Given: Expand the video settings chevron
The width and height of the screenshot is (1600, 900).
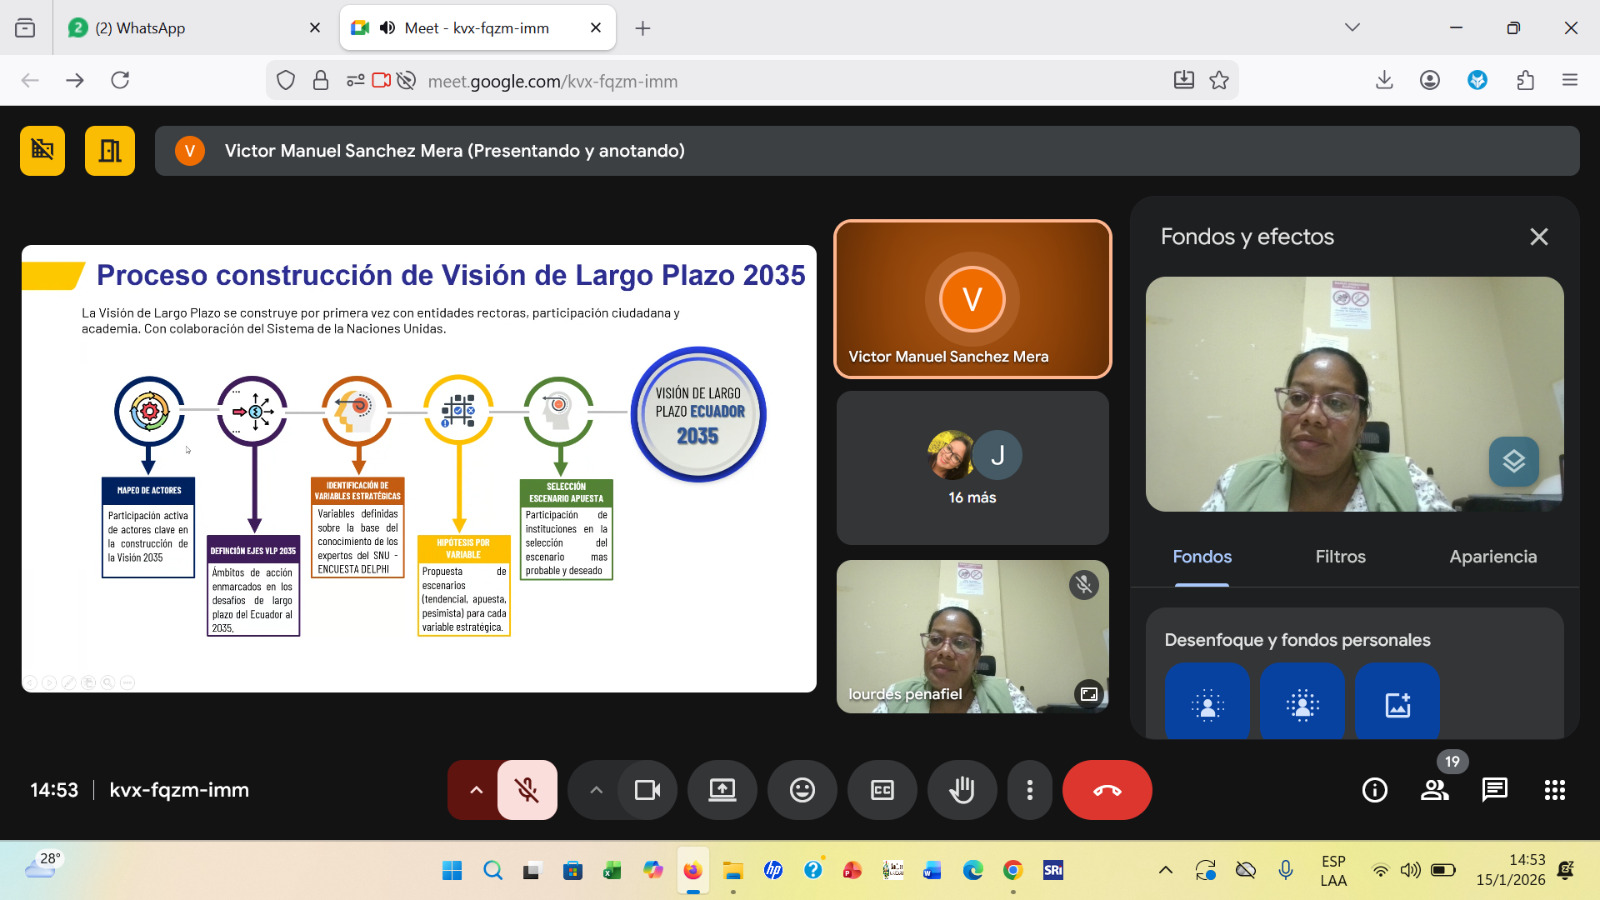Looking at the screenshot, I should (x=596, y=790).
